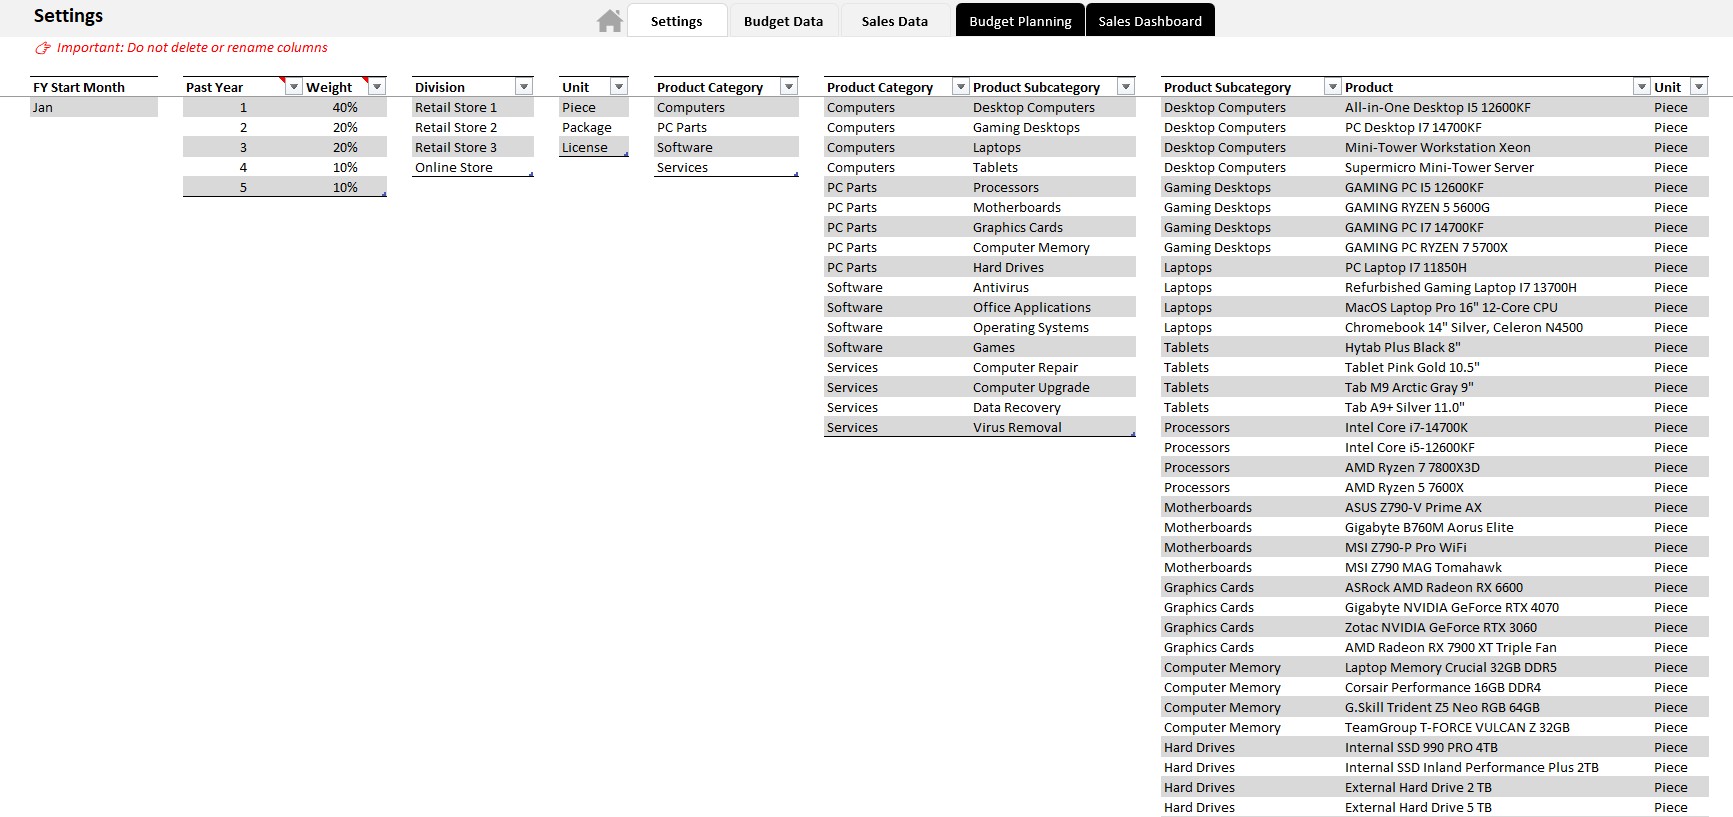Viewport: 1733px width, 817px height.
Task: Click the Online Store division cell
Action: pos(472,167)
